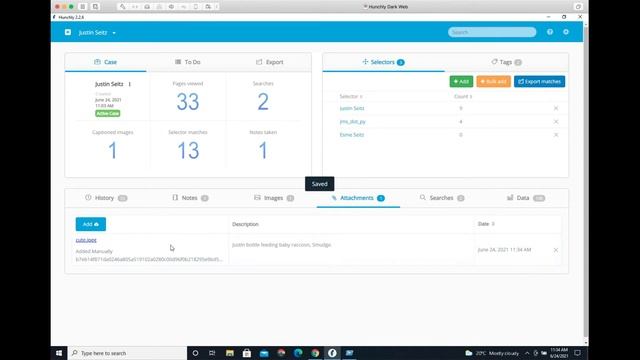Click the snapshot icon in VM toolbar
This screenshot has height=360, width=640.
point(96,7)
